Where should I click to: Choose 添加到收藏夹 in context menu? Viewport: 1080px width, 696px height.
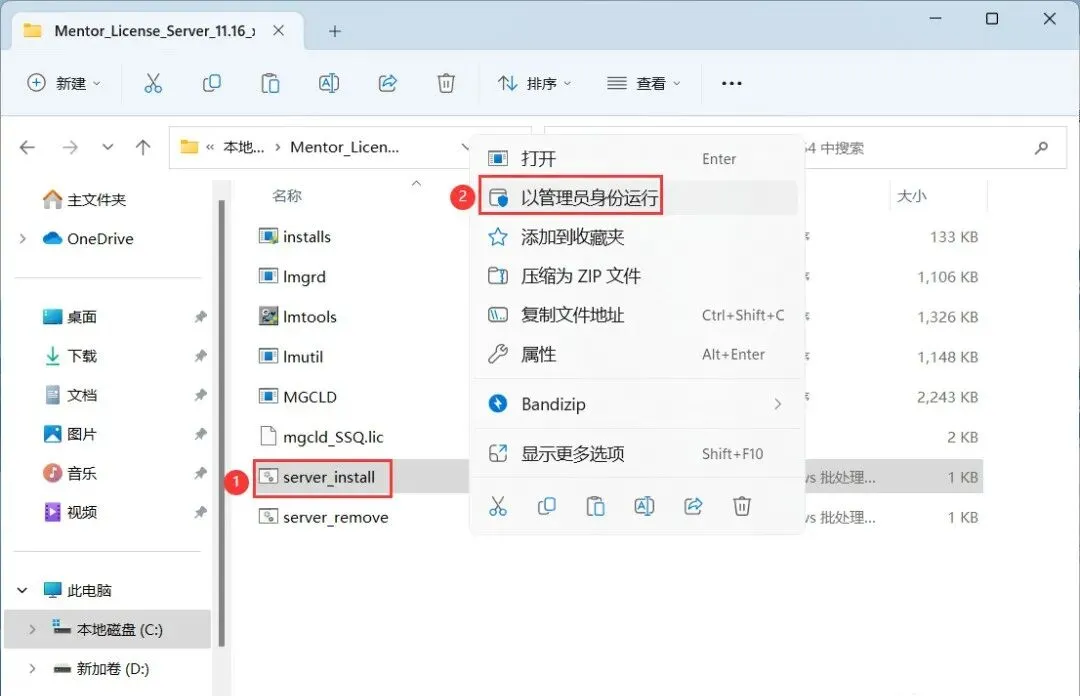click(x=636, y=237)
